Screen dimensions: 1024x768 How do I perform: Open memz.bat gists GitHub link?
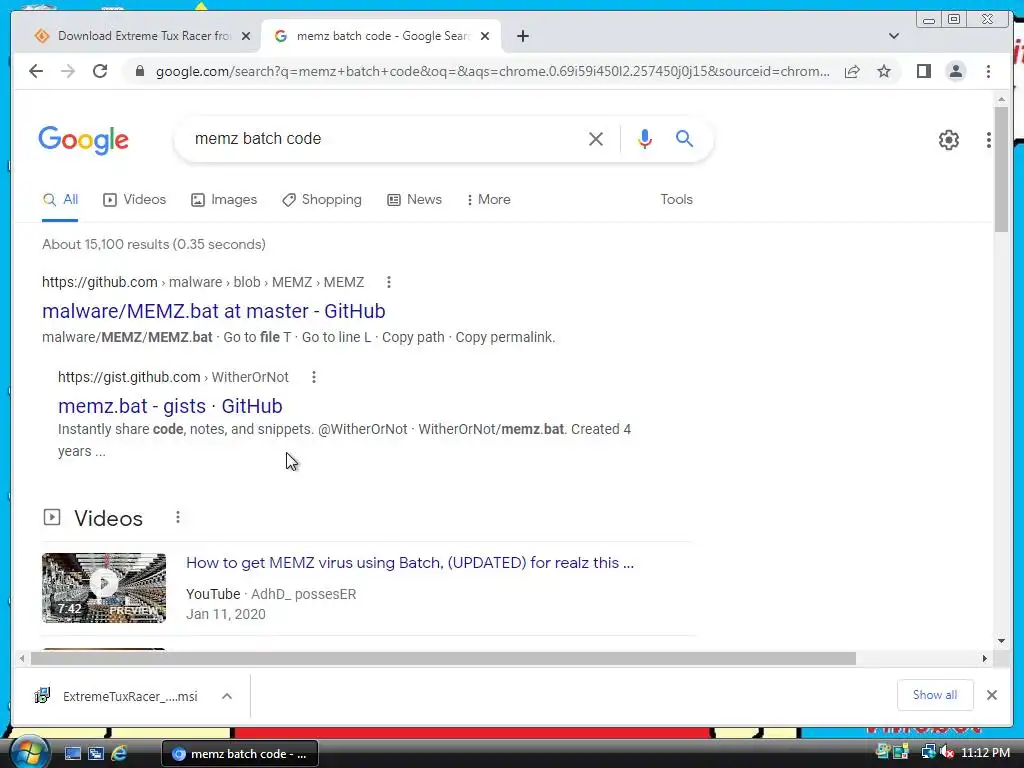170,406
